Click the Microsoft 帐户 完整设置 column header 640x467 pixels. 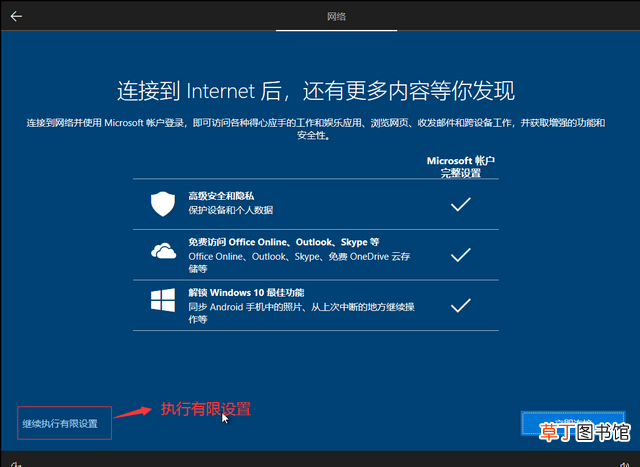coord(461,167)
